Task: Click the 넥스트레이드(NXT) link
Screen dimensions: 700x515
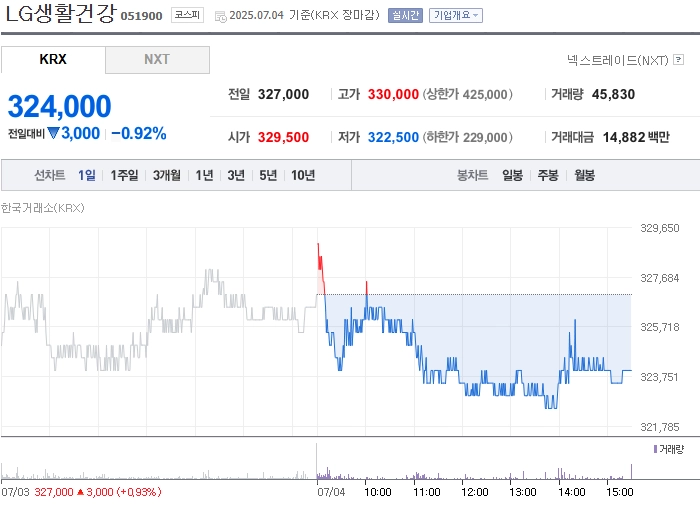Action: click(x=618, y=60)
